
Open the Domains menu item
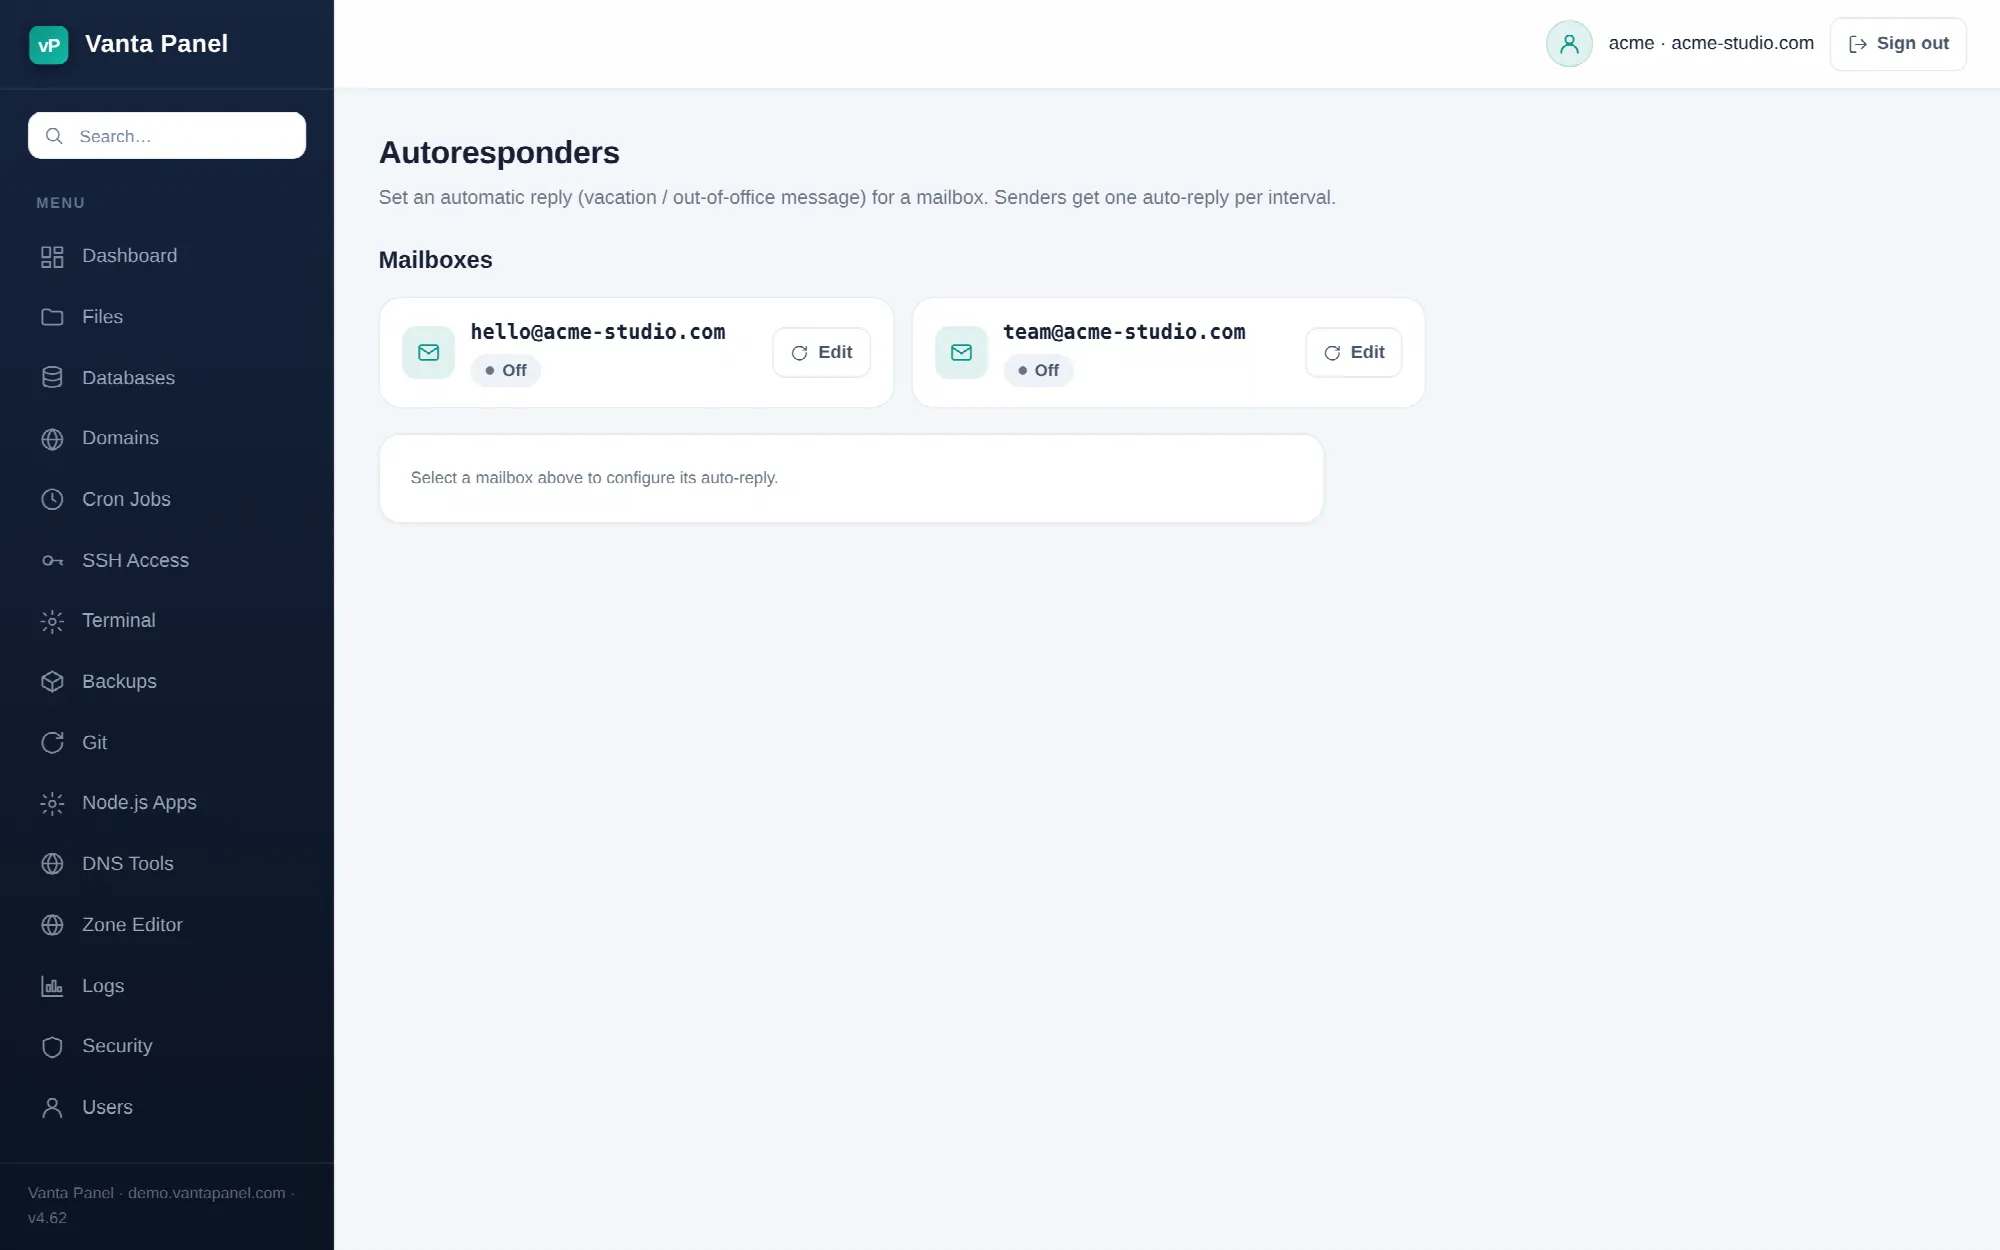[x=167, y=438]
